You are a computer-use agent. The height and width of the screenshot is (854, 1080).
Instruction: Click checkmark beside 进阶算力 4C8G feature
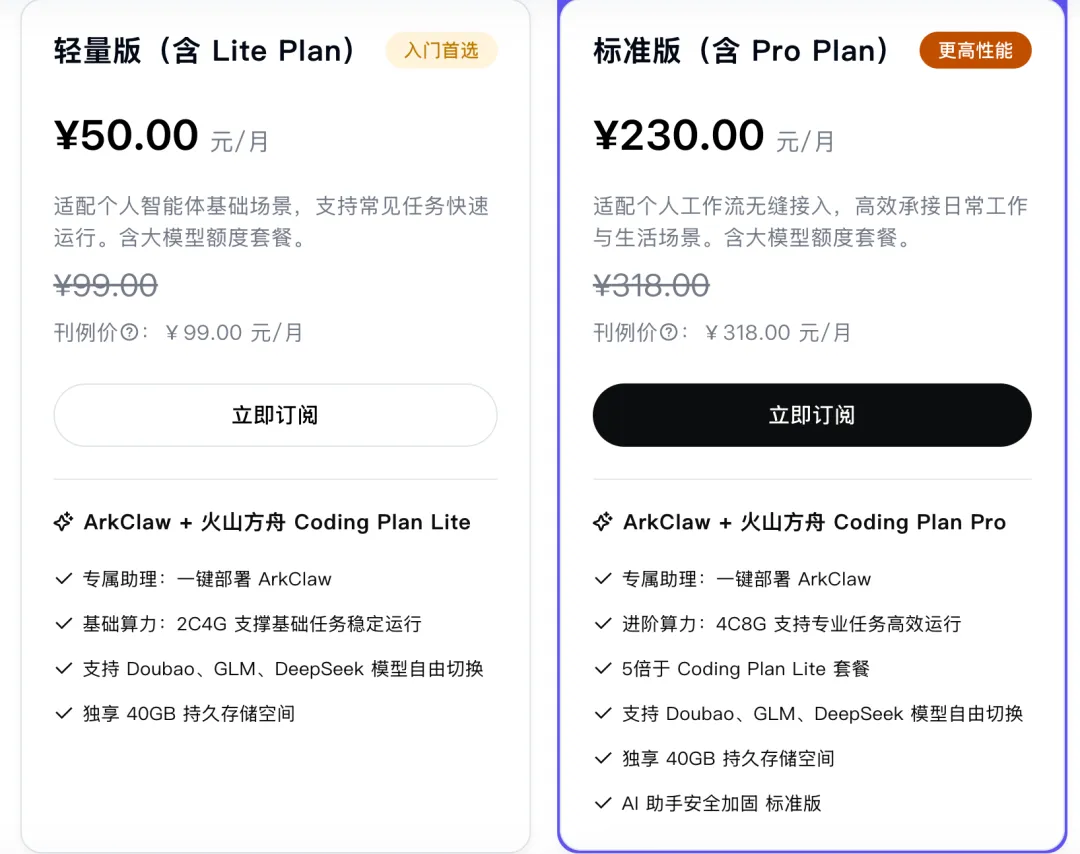pyautogui.click(x=603, y=624)
